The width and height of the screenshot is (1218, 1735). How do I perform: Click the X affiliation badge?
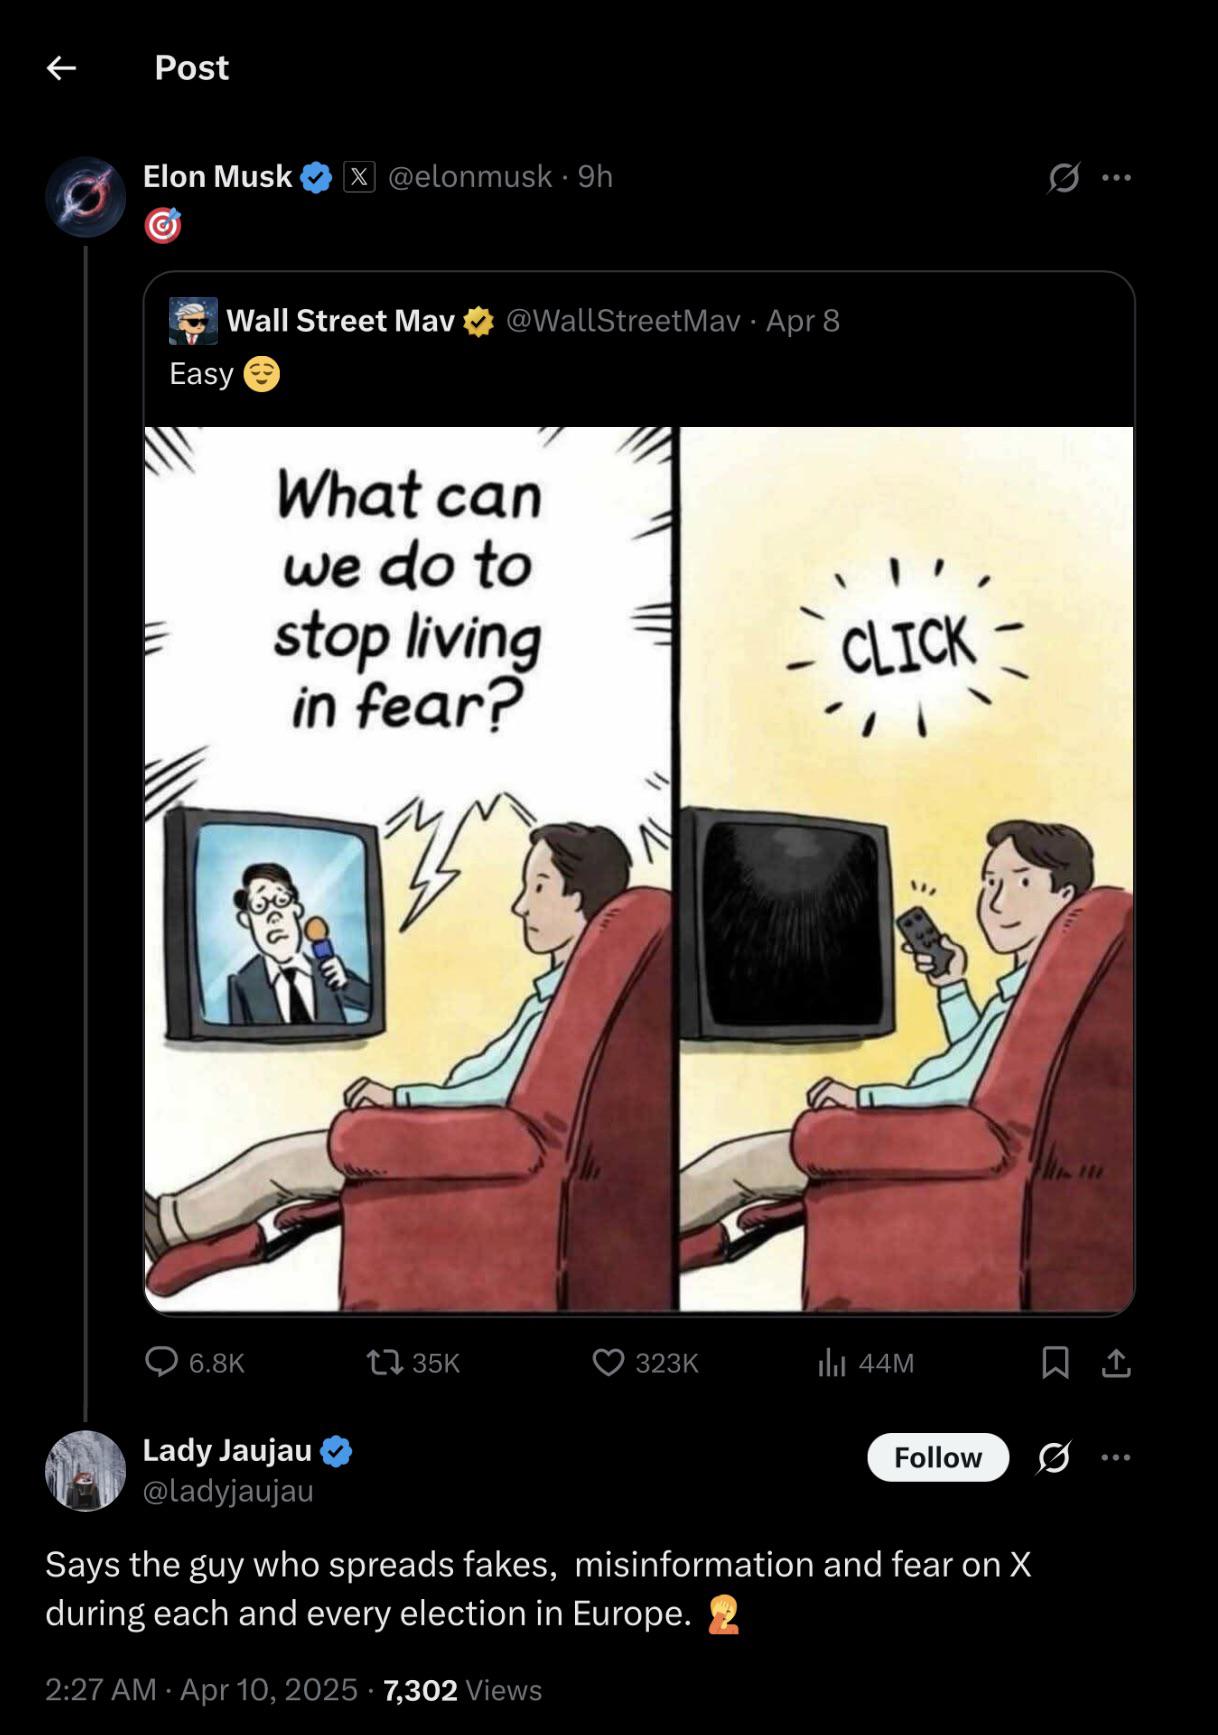tap(359, 177)
